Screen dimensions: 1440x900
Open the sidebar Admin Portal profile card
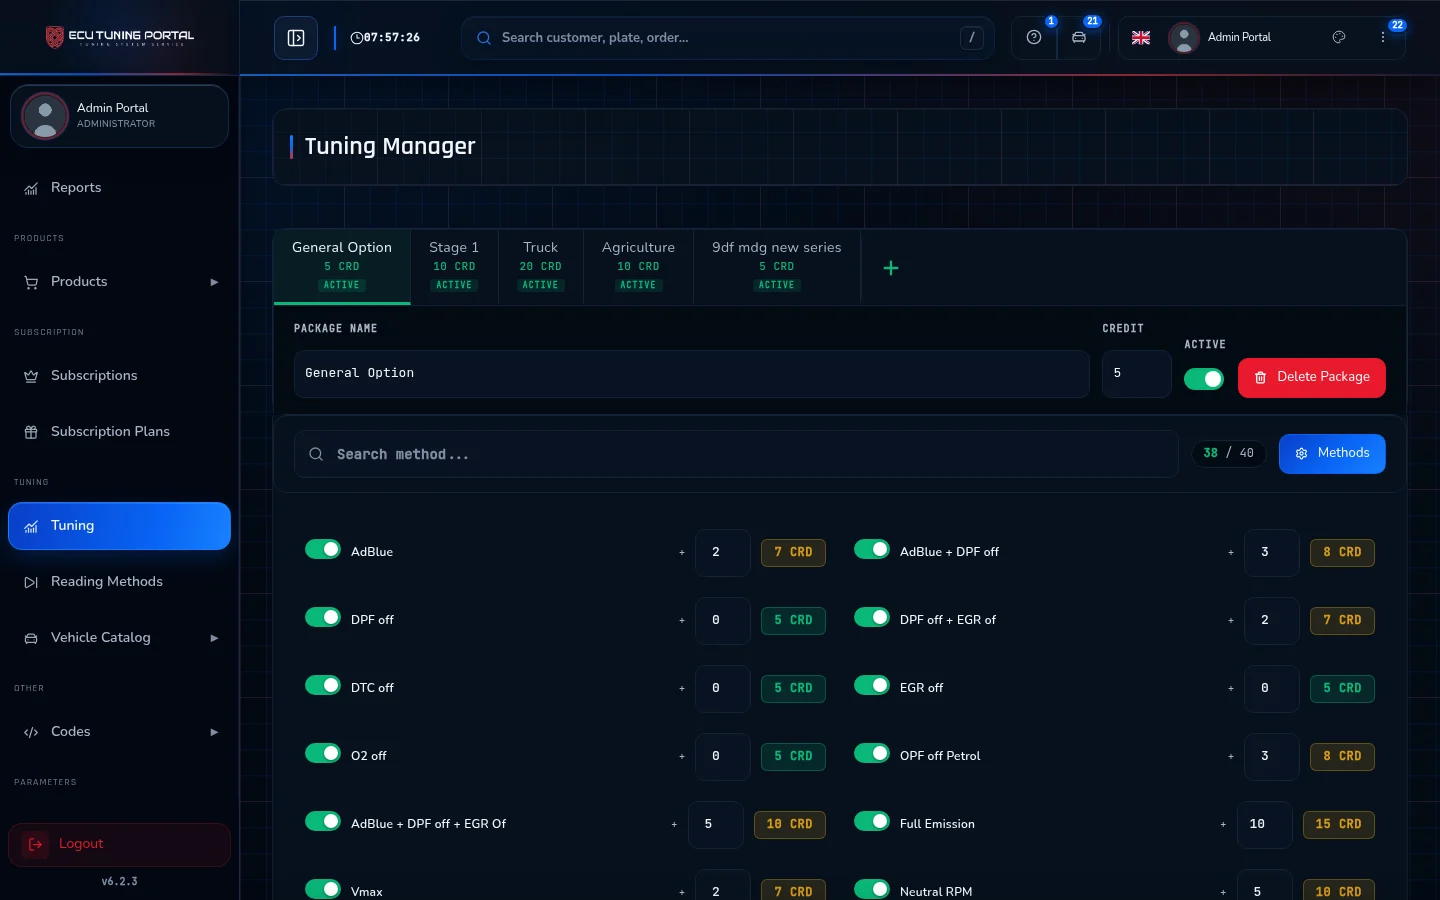[x=120, y=116]
